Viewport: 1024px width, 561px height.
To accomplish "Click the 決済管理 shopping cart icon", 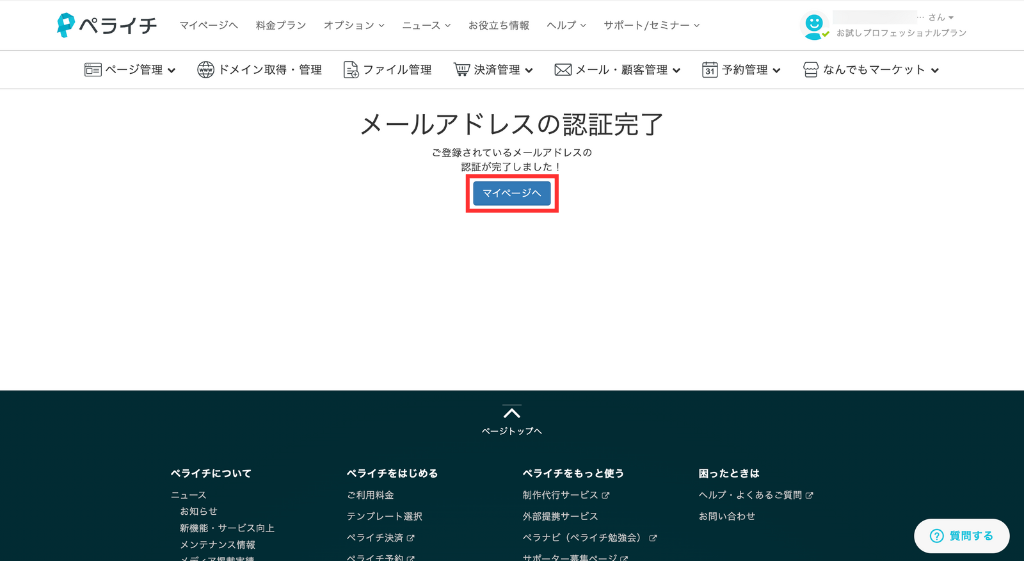I will [x=462, y=69].
